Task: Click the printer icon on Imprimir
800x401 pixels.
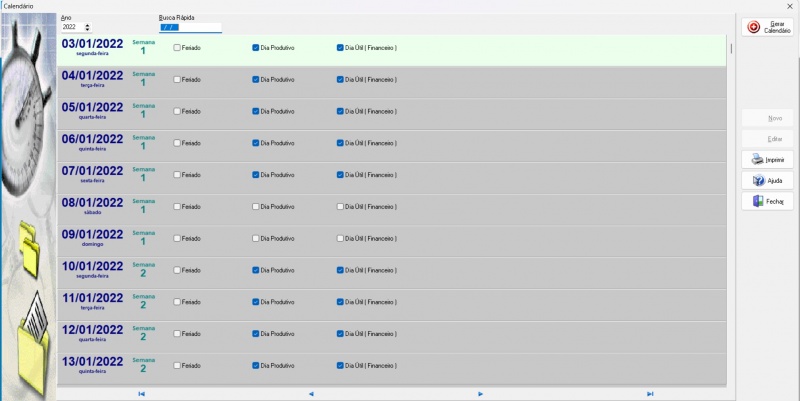Action: pyautogui.click(x=758, y=160)
